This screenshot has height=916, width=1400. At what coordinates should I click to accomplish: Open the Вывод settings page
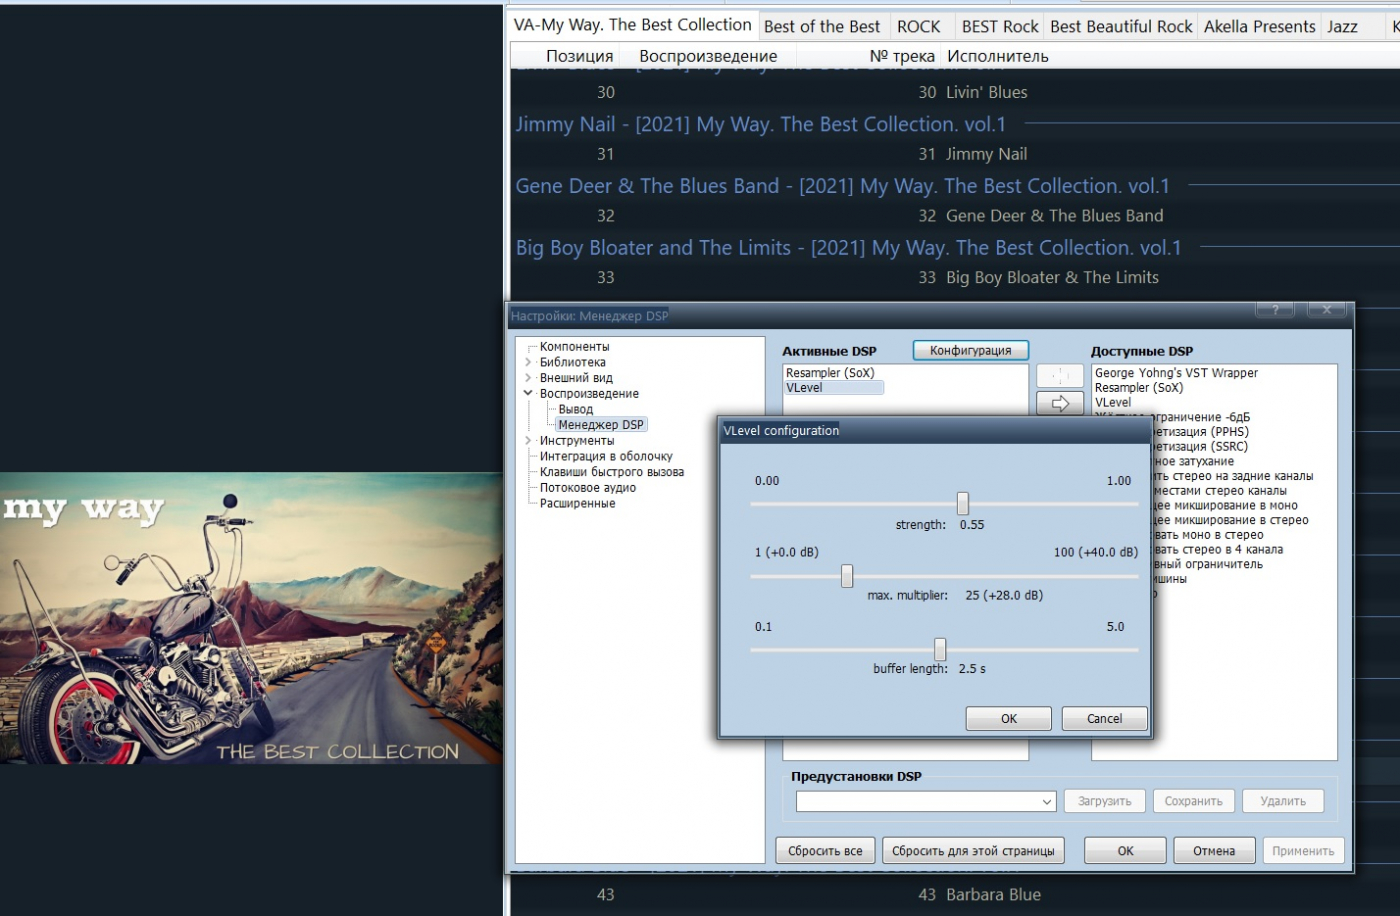(575, 409)
